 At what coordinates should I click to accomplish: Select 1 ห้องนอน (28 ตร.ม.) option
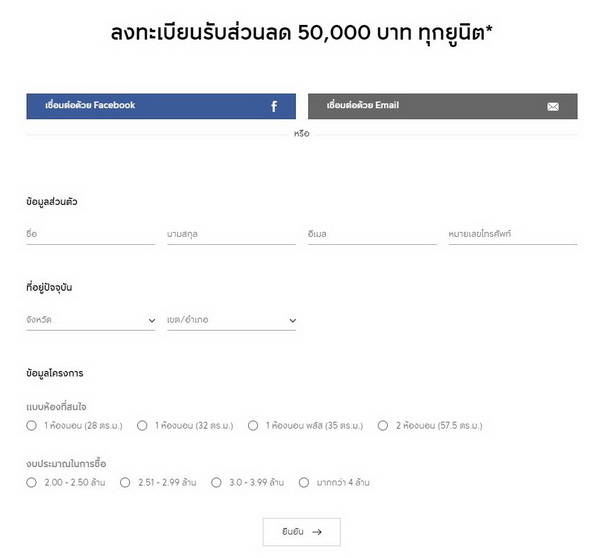click(32, 425)
